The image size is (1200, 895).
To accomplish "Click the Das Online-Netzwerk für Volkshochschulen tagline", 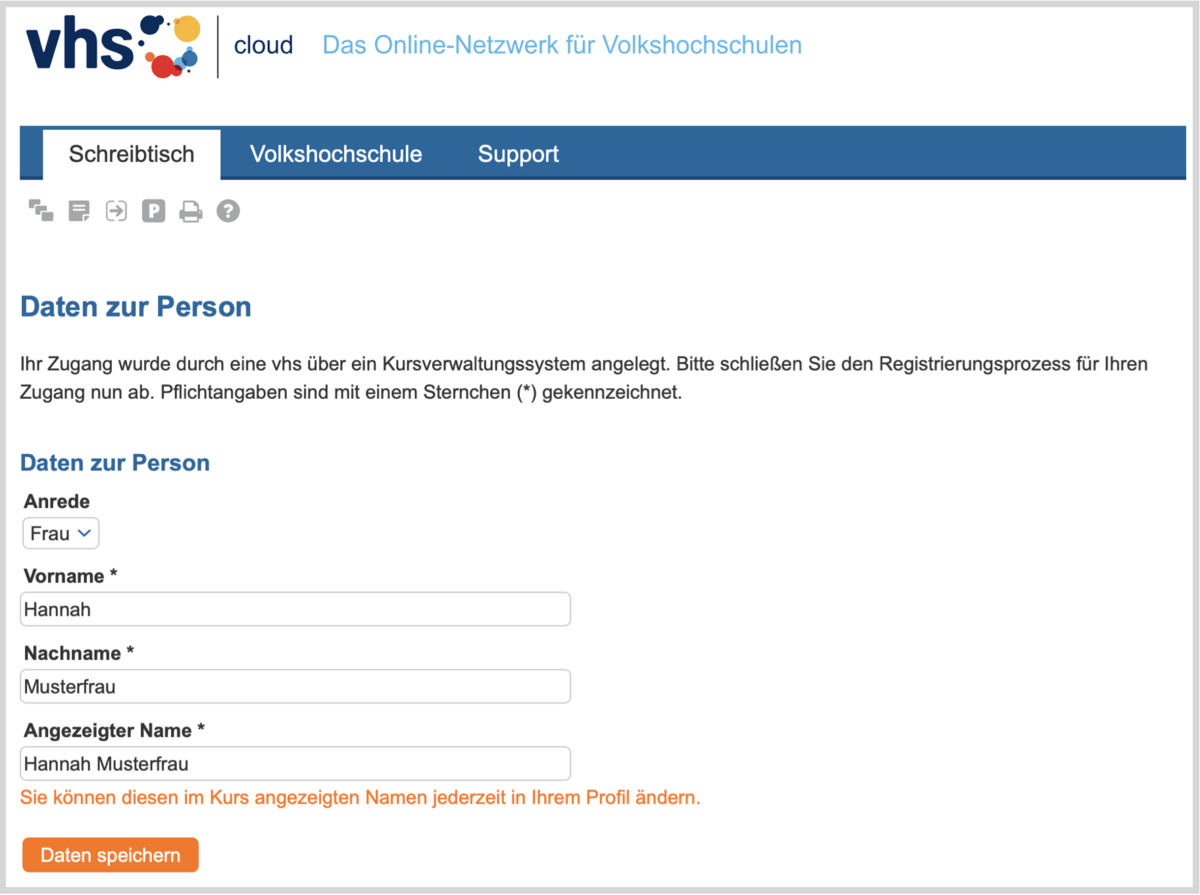I will point(561,46).
